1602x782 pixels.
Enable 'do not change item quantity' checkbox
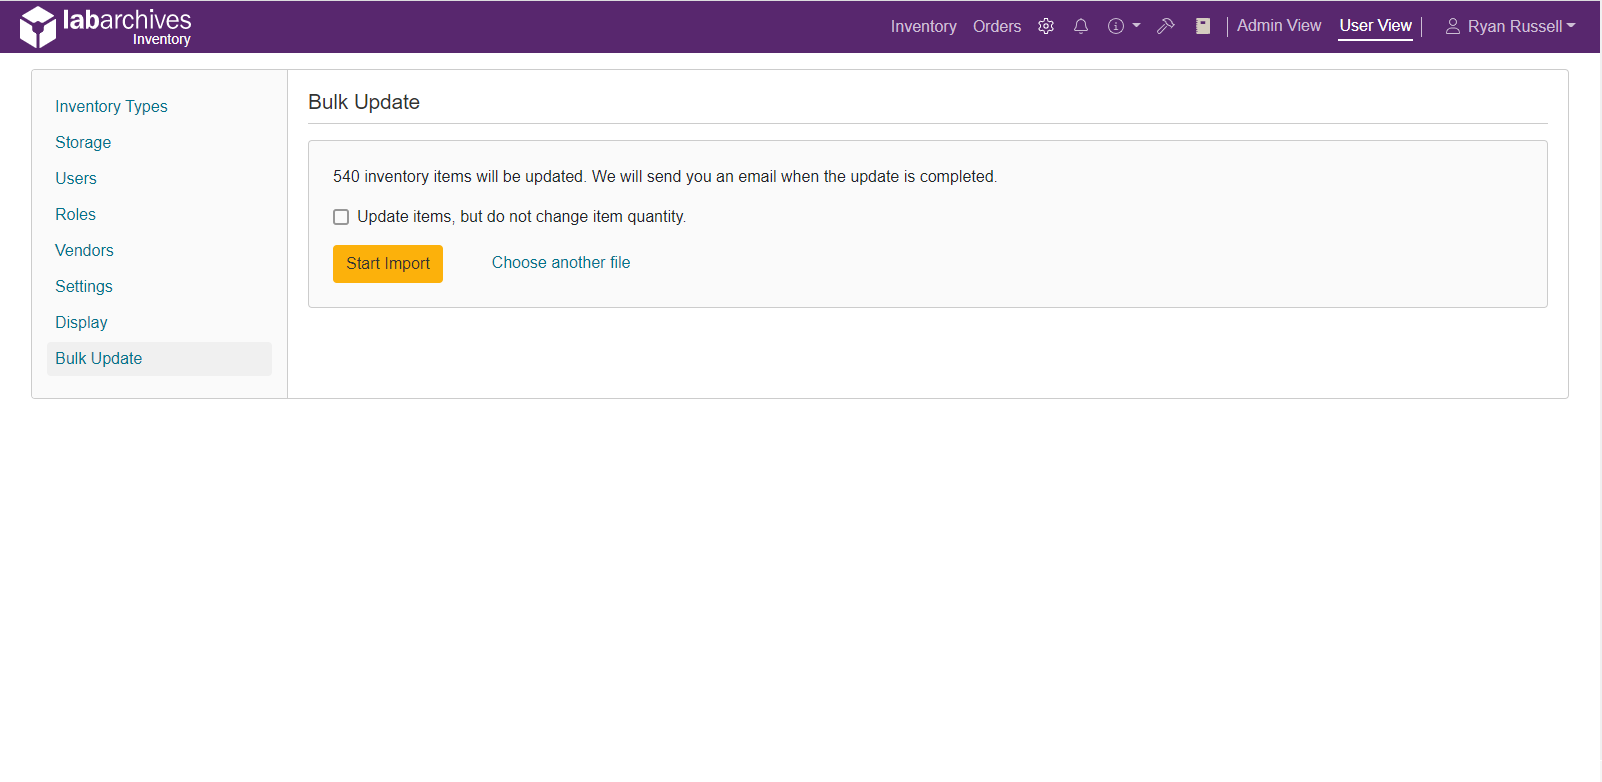point(341,217)
